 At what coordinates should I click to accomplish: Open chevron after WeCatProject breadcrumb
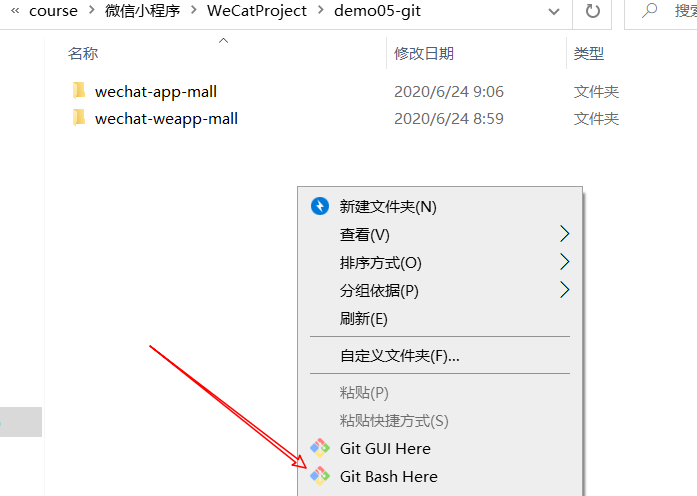click(320, 10)
